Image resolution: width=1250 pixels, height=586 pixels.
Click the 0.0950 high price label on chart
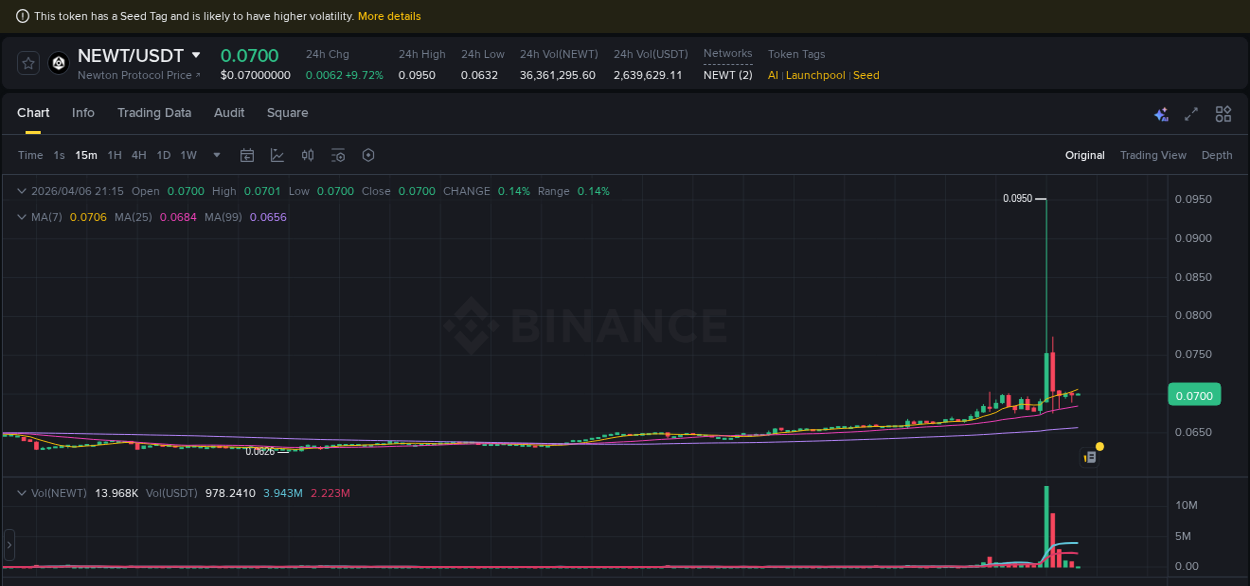(x=1017, y=199)
